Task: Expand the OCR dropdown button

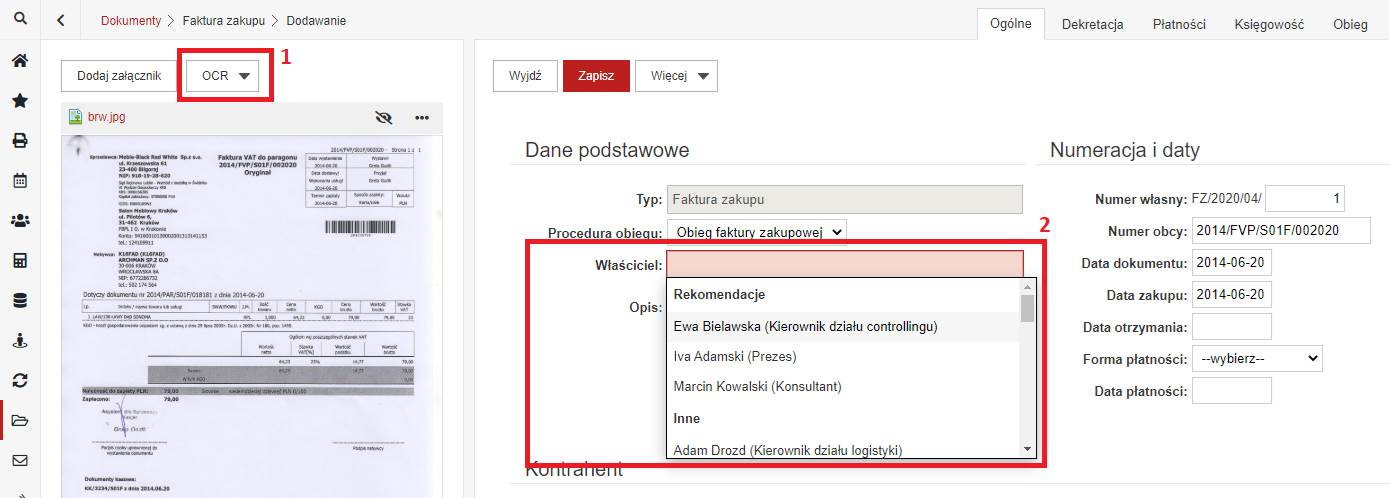Action: click(x=225, y=76)
